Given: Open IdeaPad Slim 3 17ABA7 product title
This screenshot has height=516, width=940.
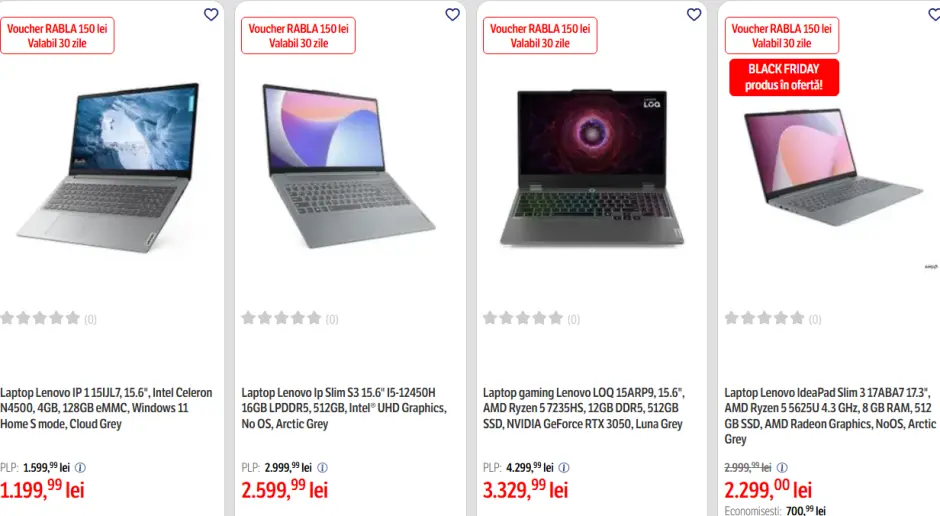Looking at the screenshot, I should coord(830,416).
